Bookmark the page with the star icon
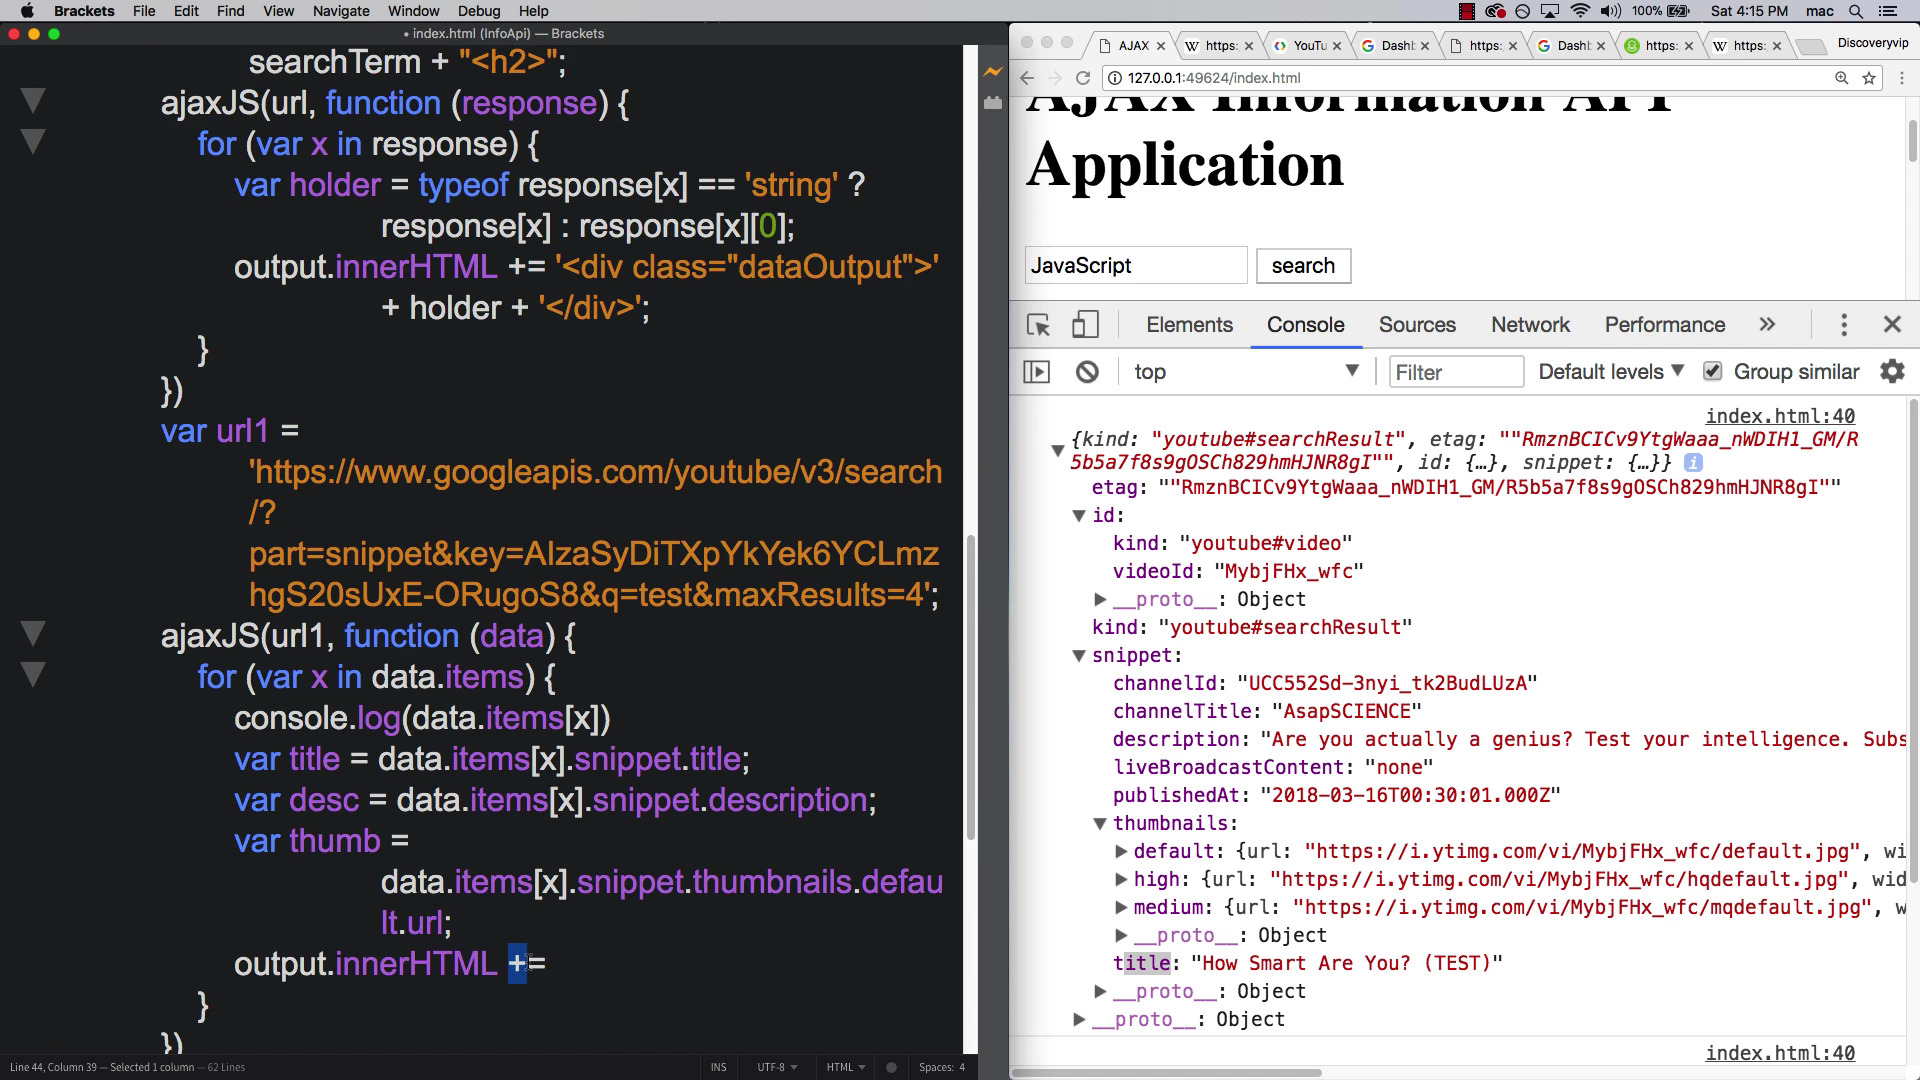1920x1080 pixels. click(x=1868, y=78)
